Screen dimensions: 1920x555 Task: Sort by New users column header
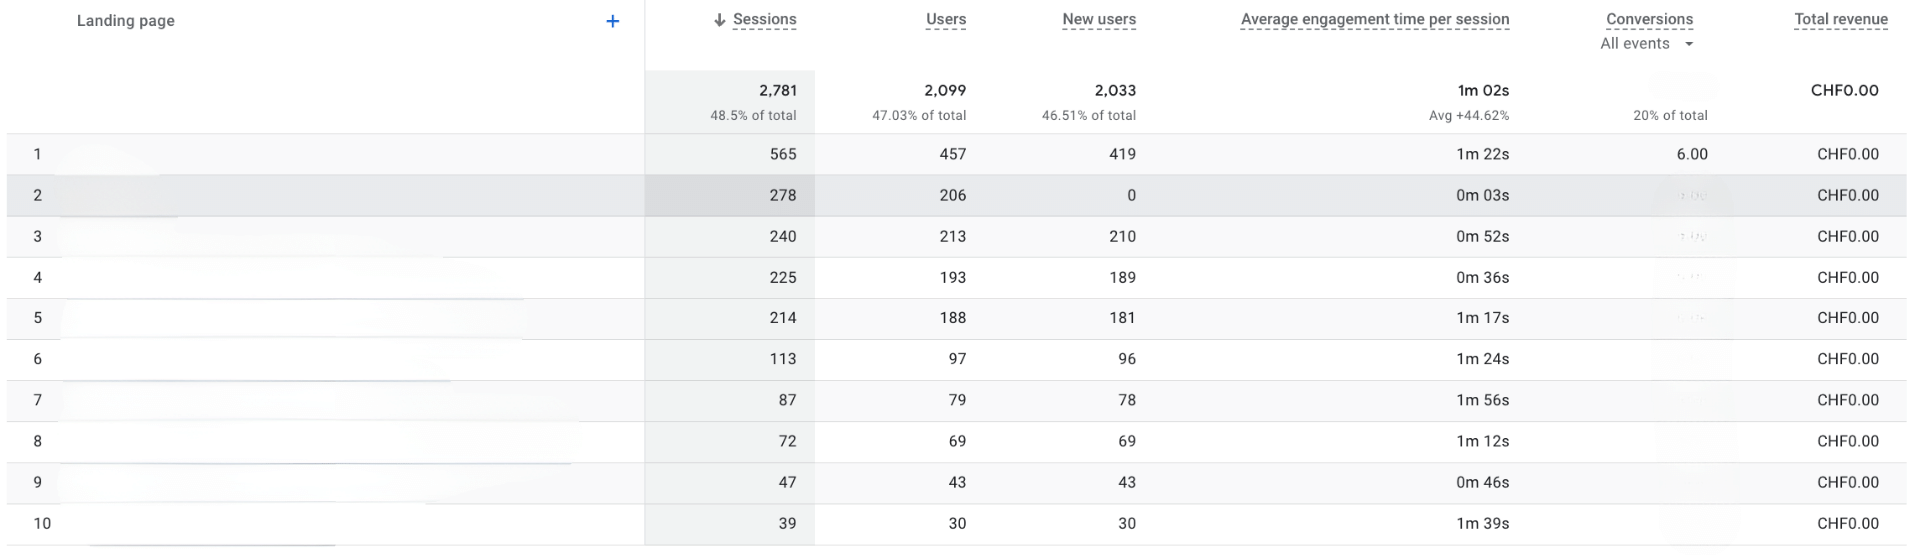coord(1099,19)
